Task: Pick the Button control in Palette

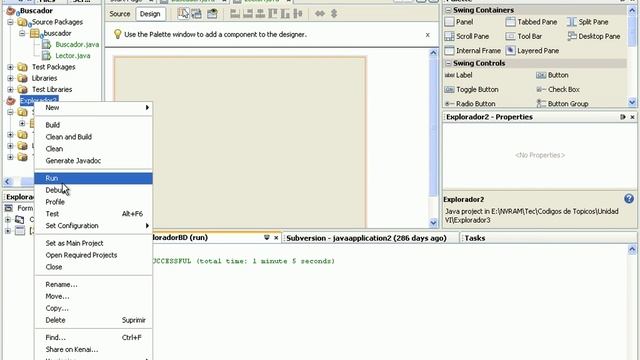Action: click(552, 75)
